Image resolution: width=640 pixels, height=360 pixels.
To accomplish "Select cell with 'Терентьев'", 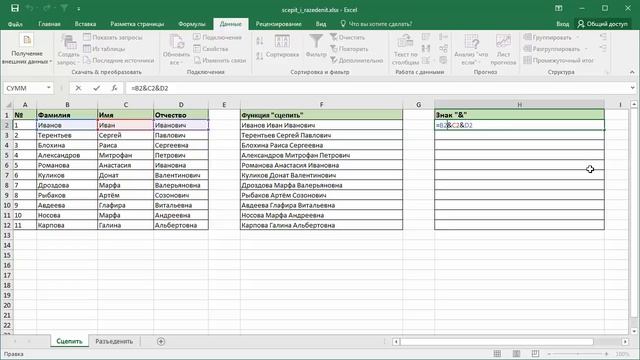I will 67,135.
